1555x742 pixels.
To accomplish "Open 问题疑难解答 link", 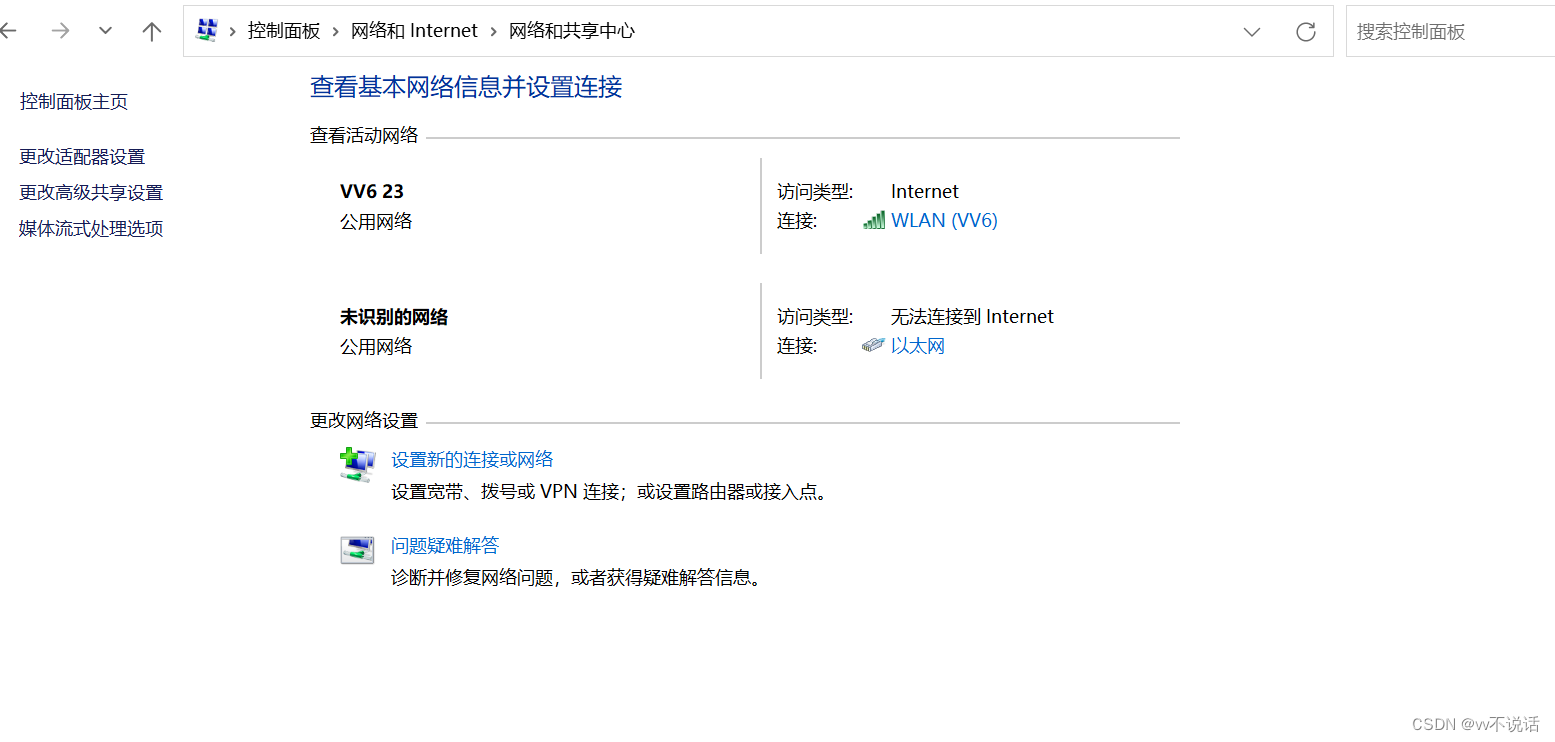I will pos(445,546).
